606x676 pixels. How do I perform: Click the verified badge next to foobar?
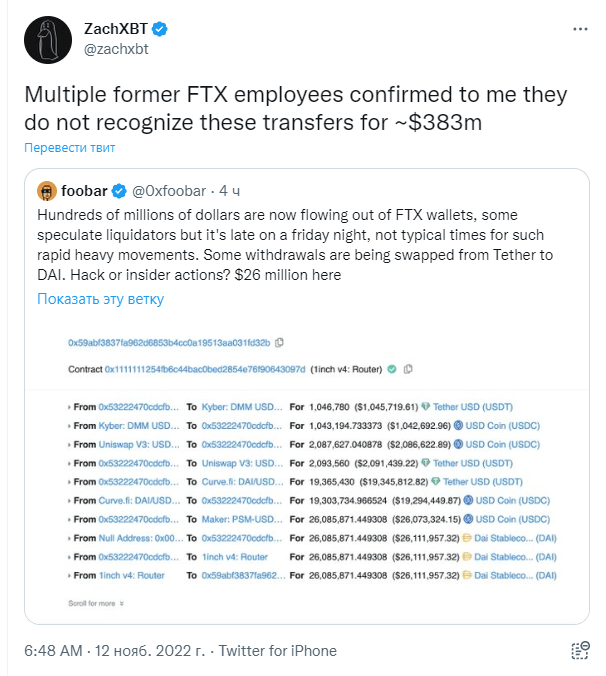pos(119,191)
